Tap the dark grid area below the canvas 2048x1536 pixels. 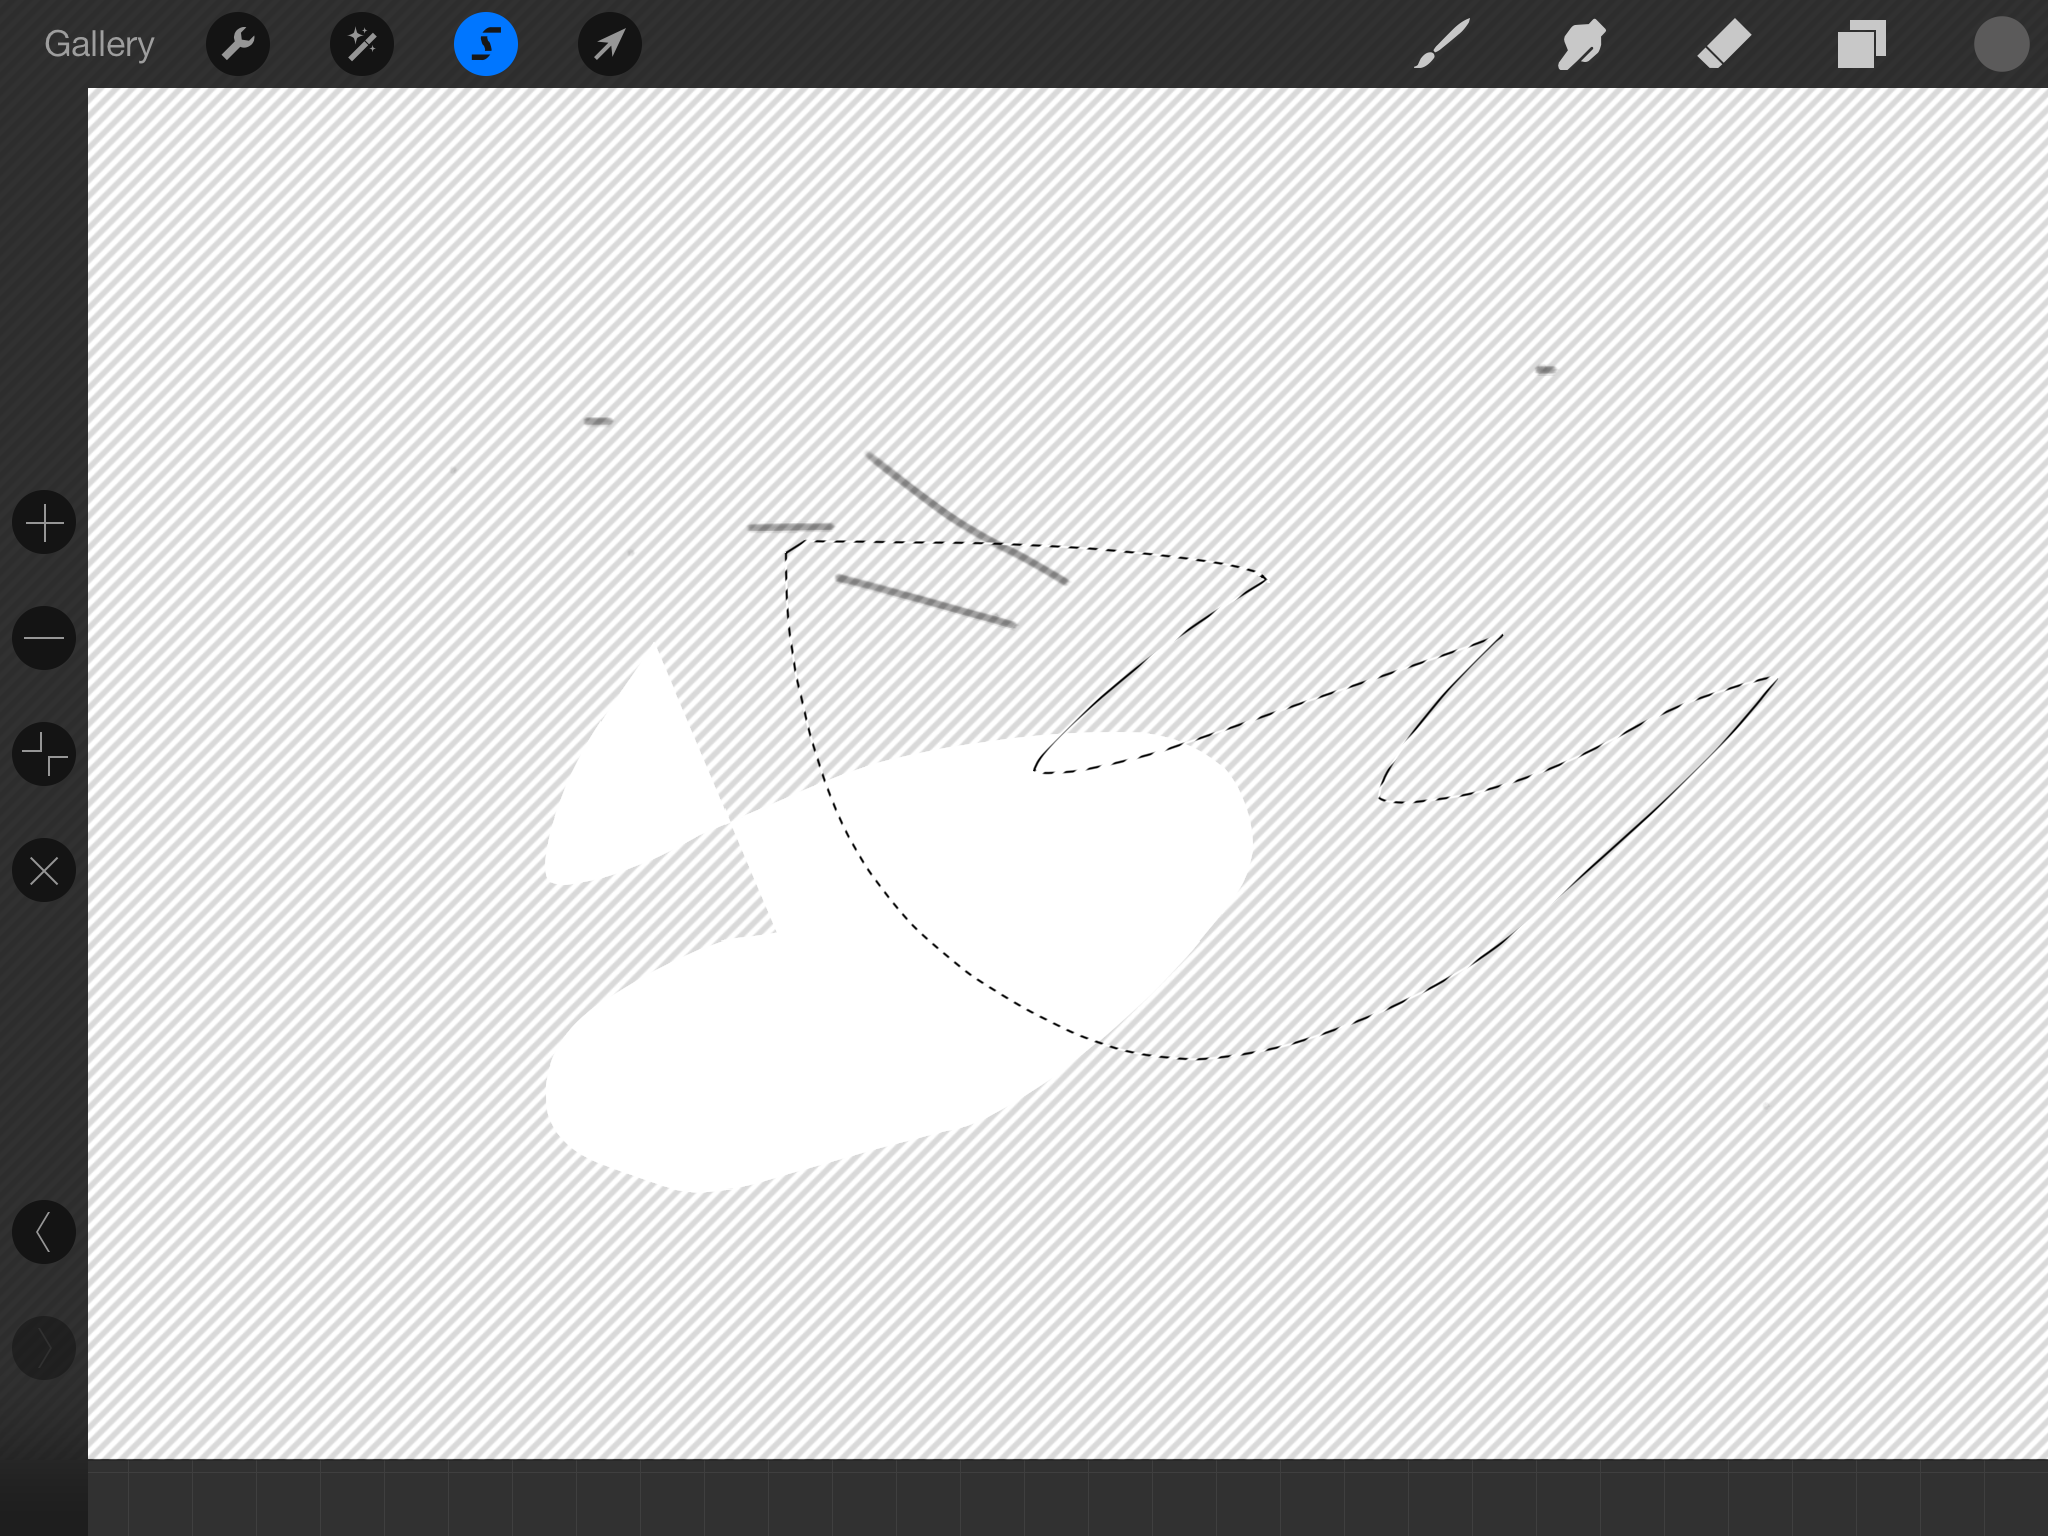[x=1000, y=1498]
